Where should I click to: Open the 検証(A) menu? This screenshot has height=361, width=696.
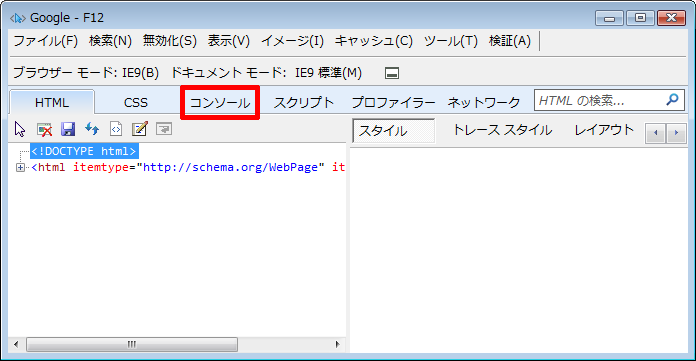[510, 41]
